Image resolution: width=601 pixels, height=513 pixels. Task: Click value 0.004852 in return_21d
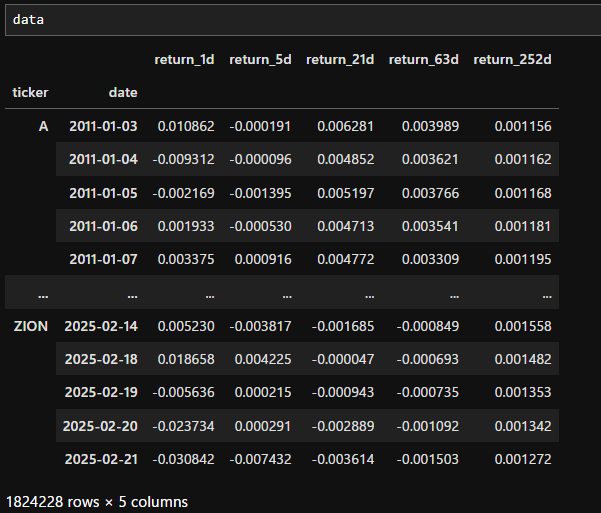[345, 159]
